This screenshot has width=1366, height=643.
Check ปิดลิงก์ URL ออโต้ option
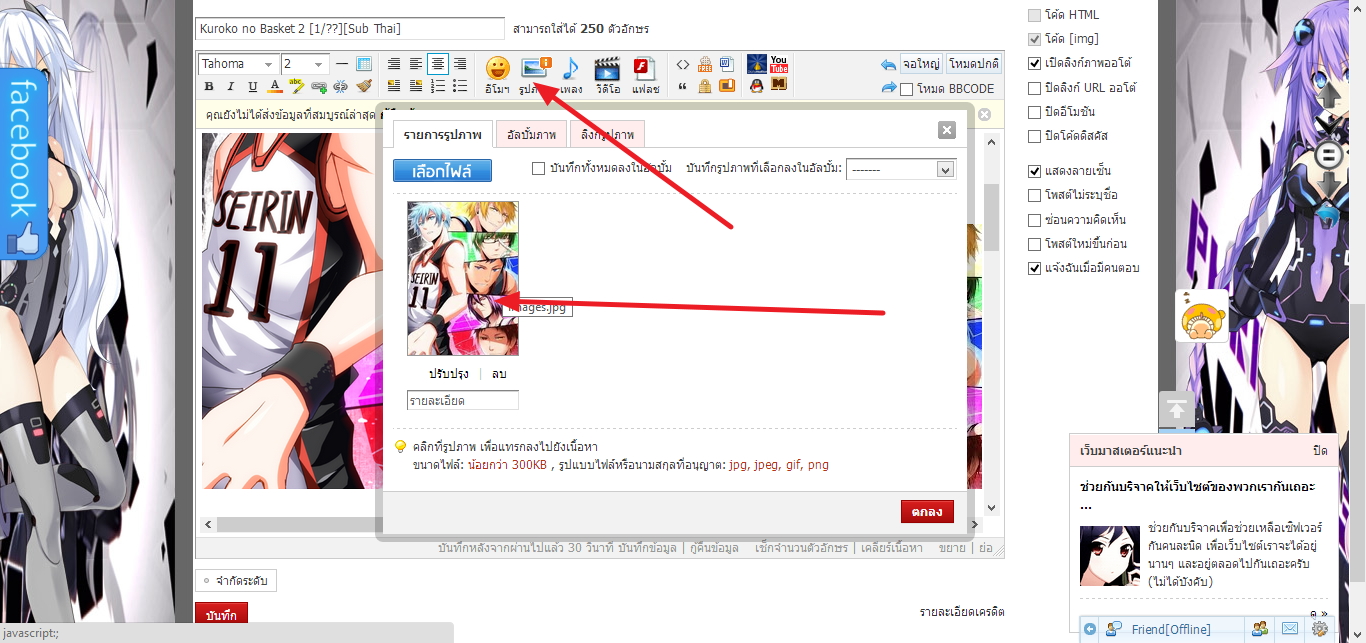click(x=1035, y=87)
